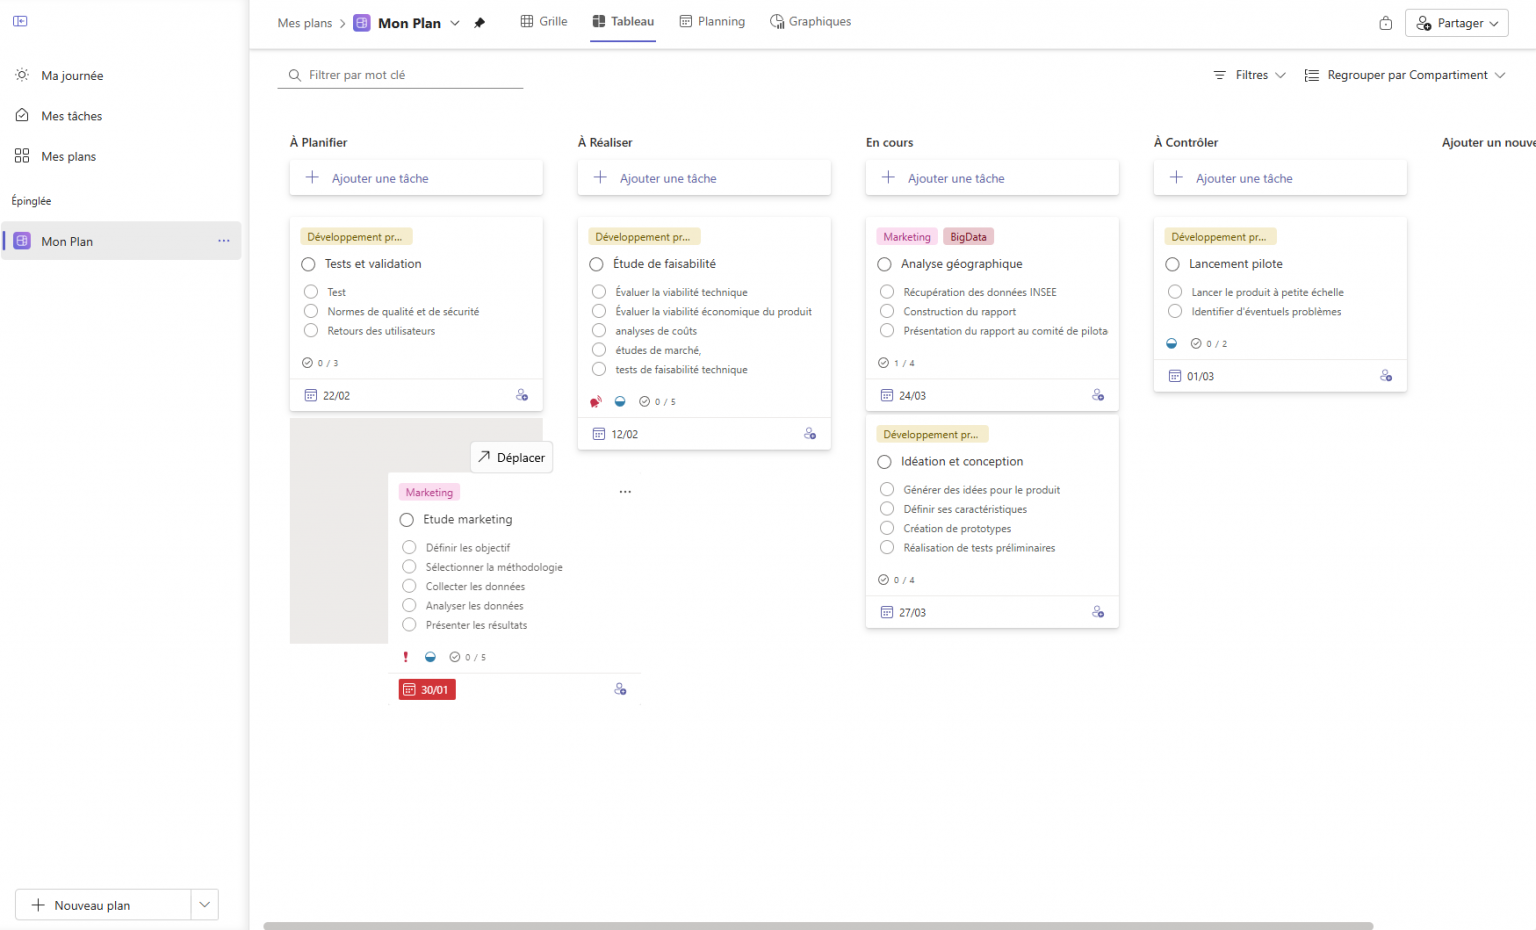Viewport: 1536px width, 930px height.
Task: Mark the Tests et validation task complete
Action: point(308,264)
